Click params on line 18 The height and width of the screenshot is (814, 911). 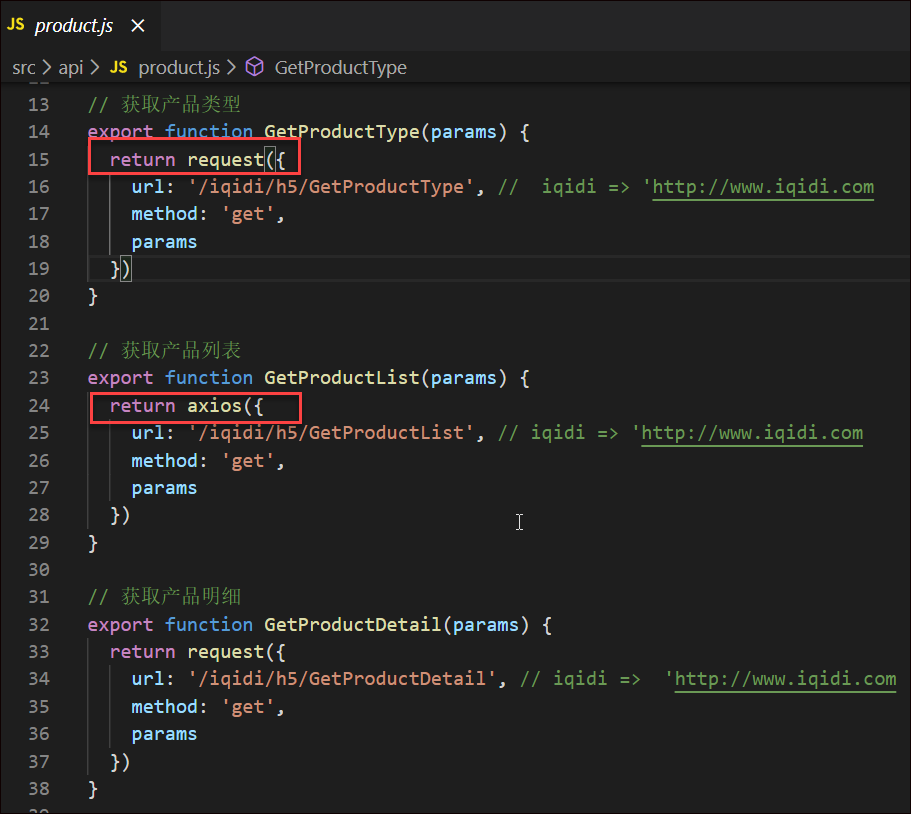(x=164, y=242)
